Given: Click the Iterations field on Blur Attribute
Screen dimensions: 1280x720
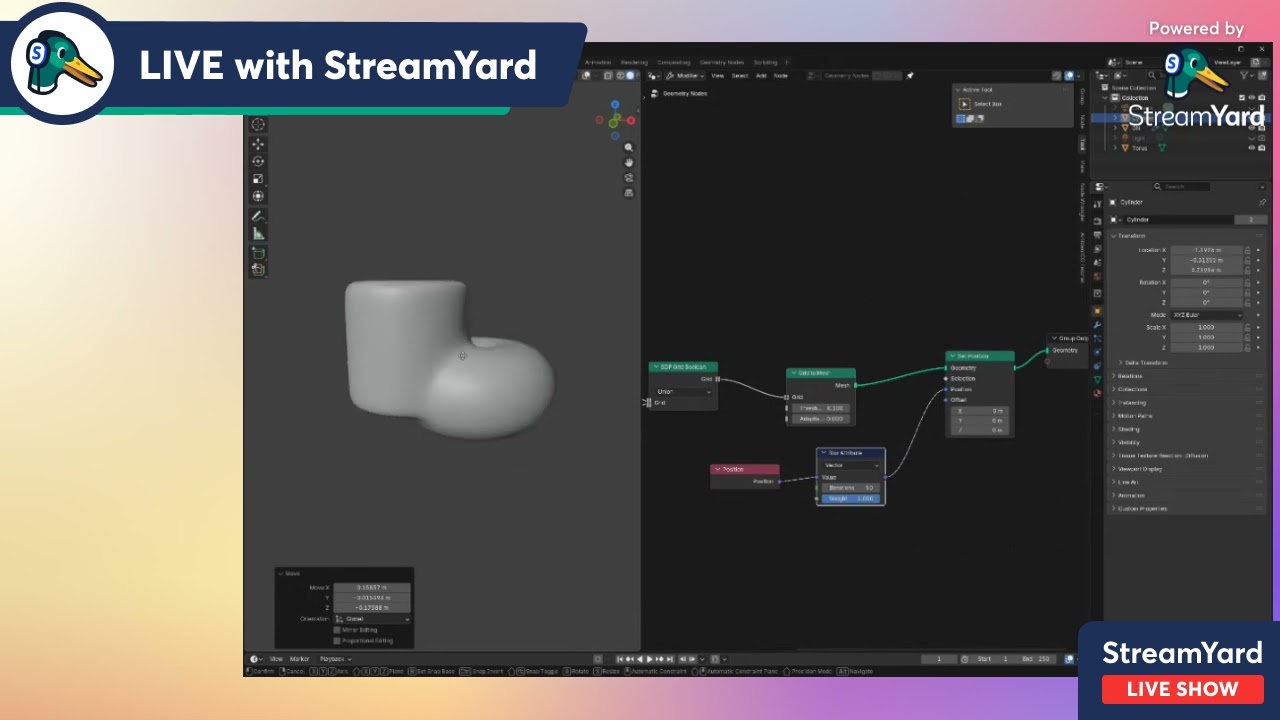Looking at the screenshot, I should coord(851,487).
